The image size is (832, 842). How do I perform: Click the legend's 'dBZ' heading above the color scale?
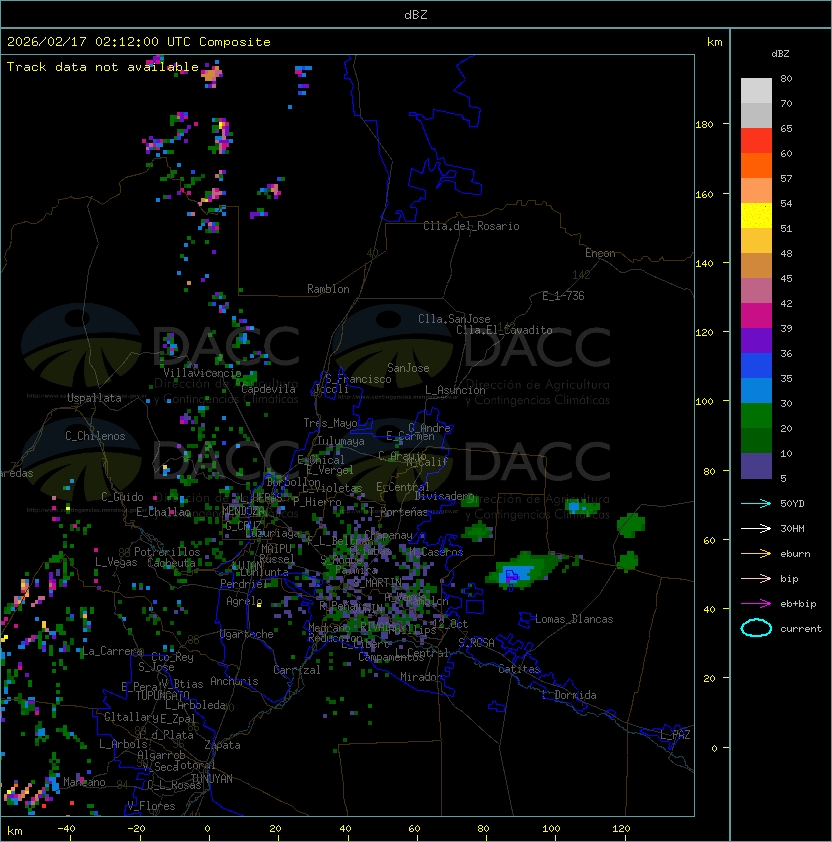[780, 54]
